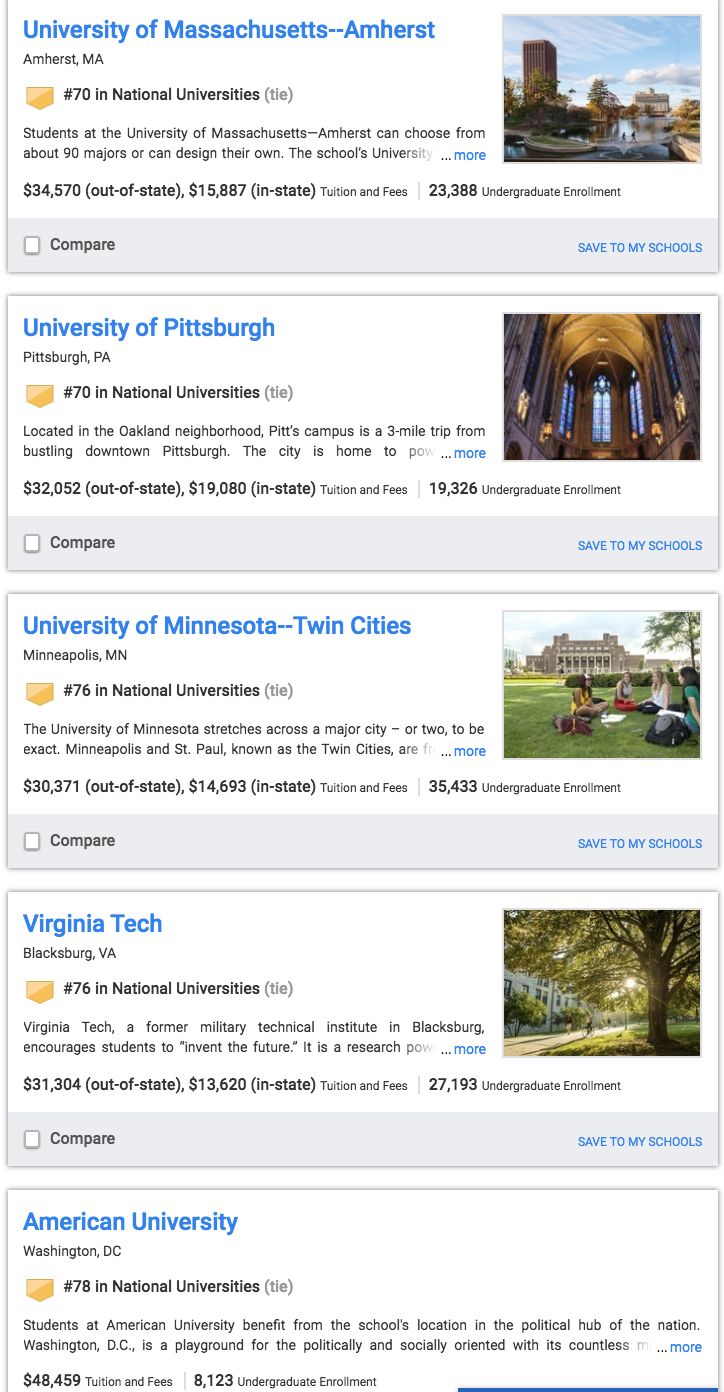Viewport: 724px width, 1392px height.
Task: Click the ranking badge icon for Minnesota--Twin Cities
Action: tap(39, 693)
